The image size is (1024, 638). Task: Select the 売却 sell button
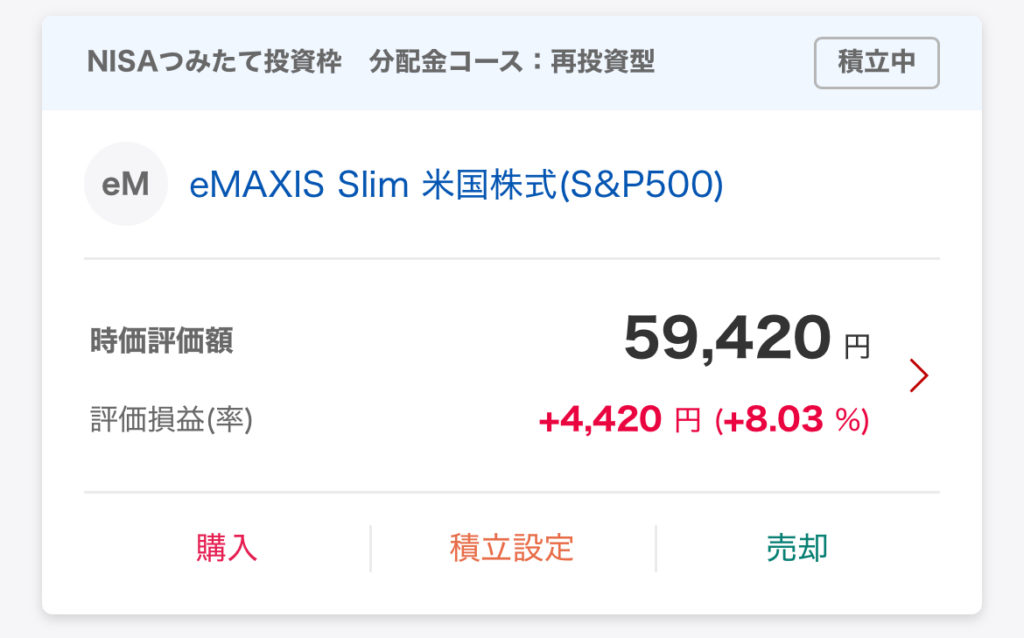[x=797, y=548]
